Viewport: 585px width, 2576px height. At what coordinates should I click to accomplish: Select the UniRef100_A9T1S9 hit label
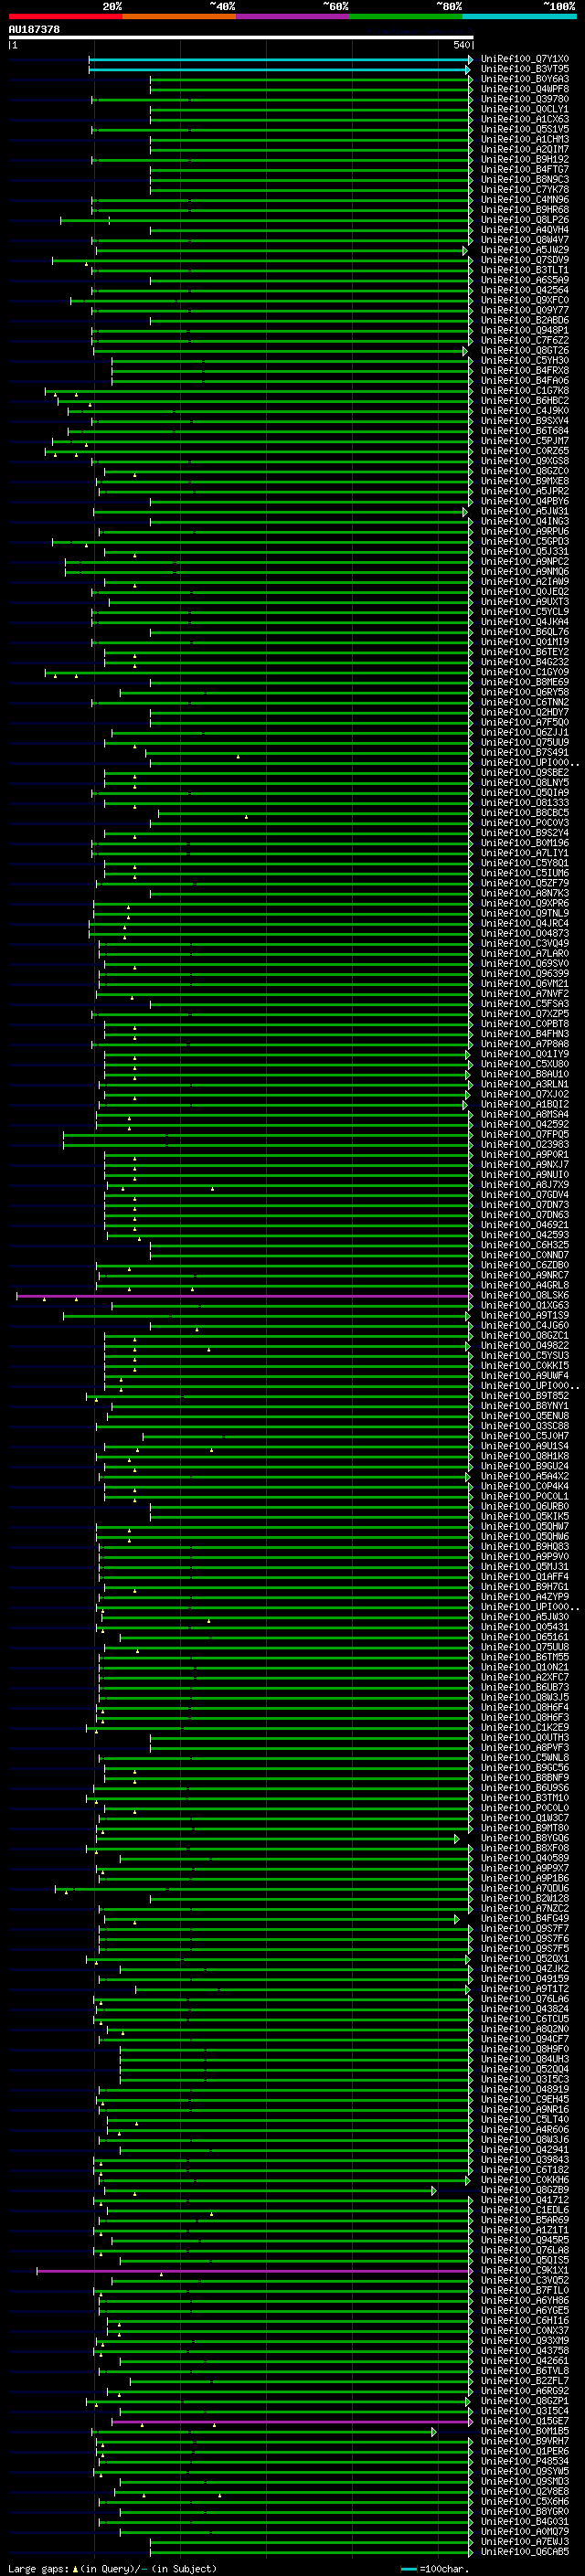pyautogui.click(x=525, y=1316)
